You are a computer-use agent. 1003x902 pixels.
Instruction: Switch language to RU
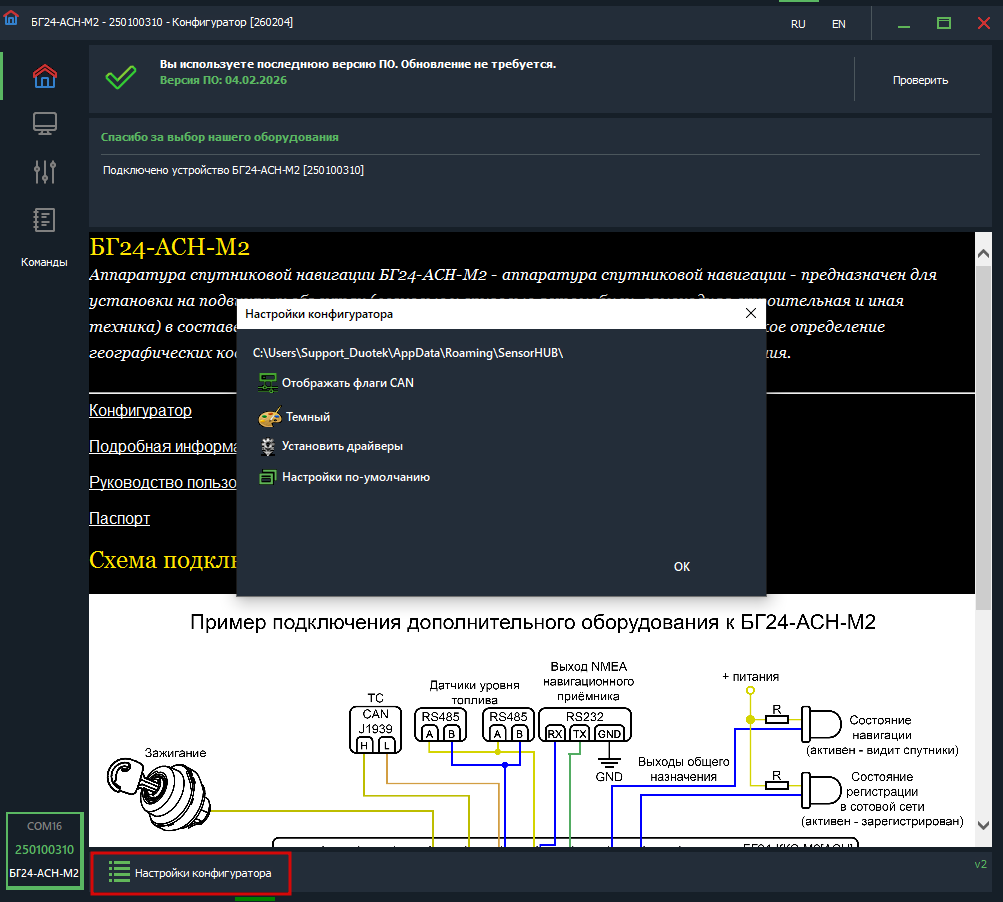(x=798, y=24)
